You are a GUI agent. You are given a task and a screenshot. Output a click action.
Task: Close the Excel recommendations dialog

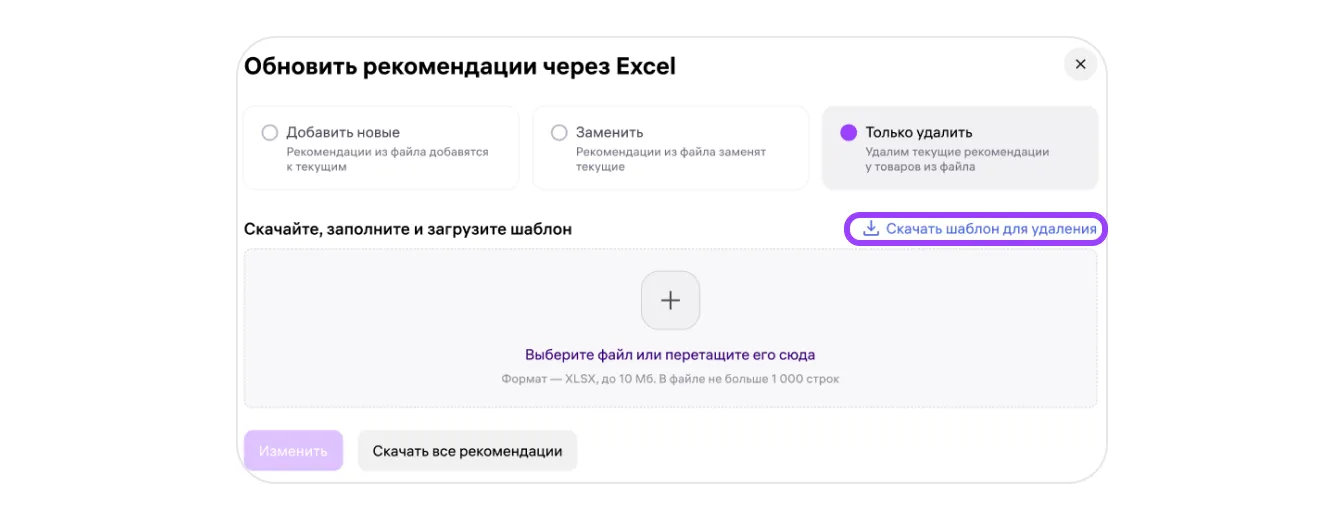tap(1080, 64)
